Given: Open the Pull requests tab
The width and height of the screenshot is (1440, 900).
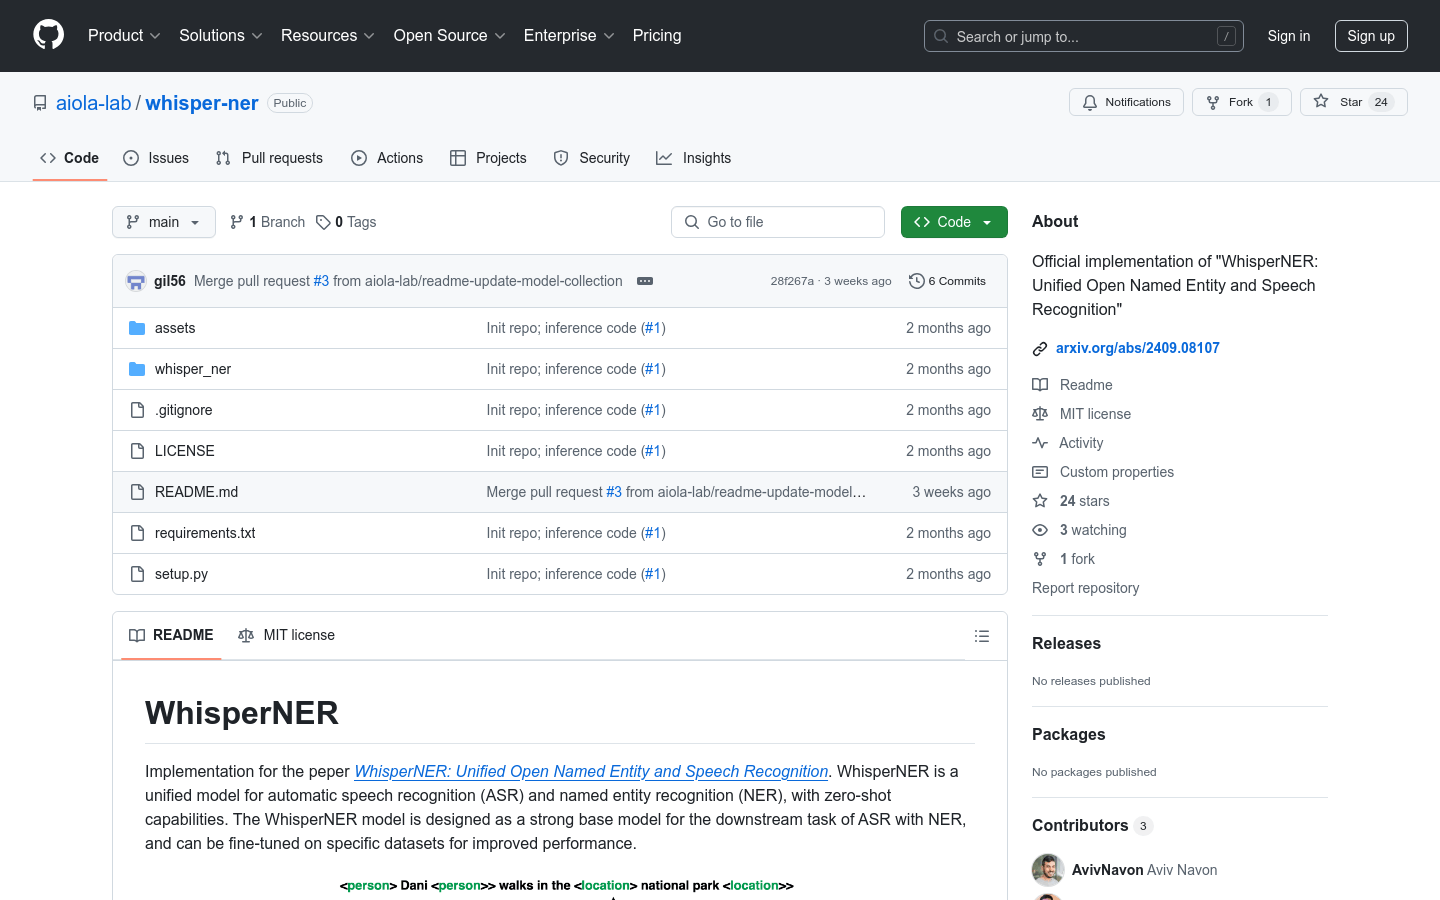Looking at the screenshot, I should [x=269, y=158].
